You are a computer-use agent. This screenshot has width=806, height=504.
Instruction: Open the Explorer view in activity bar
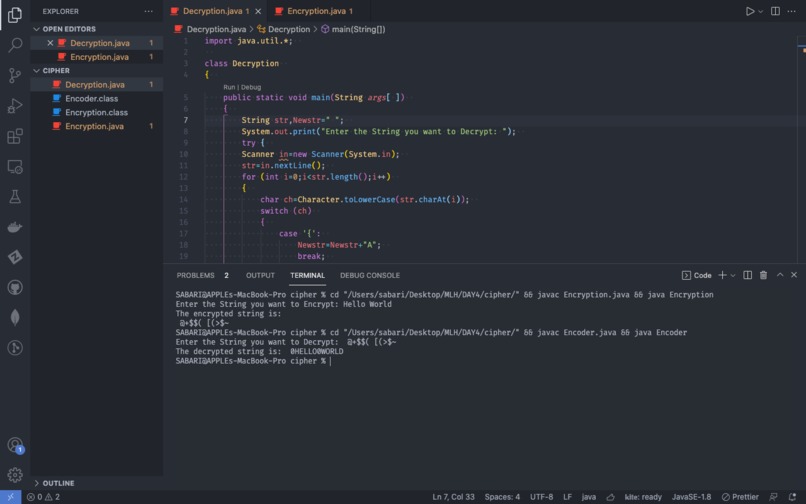(15, 15)
